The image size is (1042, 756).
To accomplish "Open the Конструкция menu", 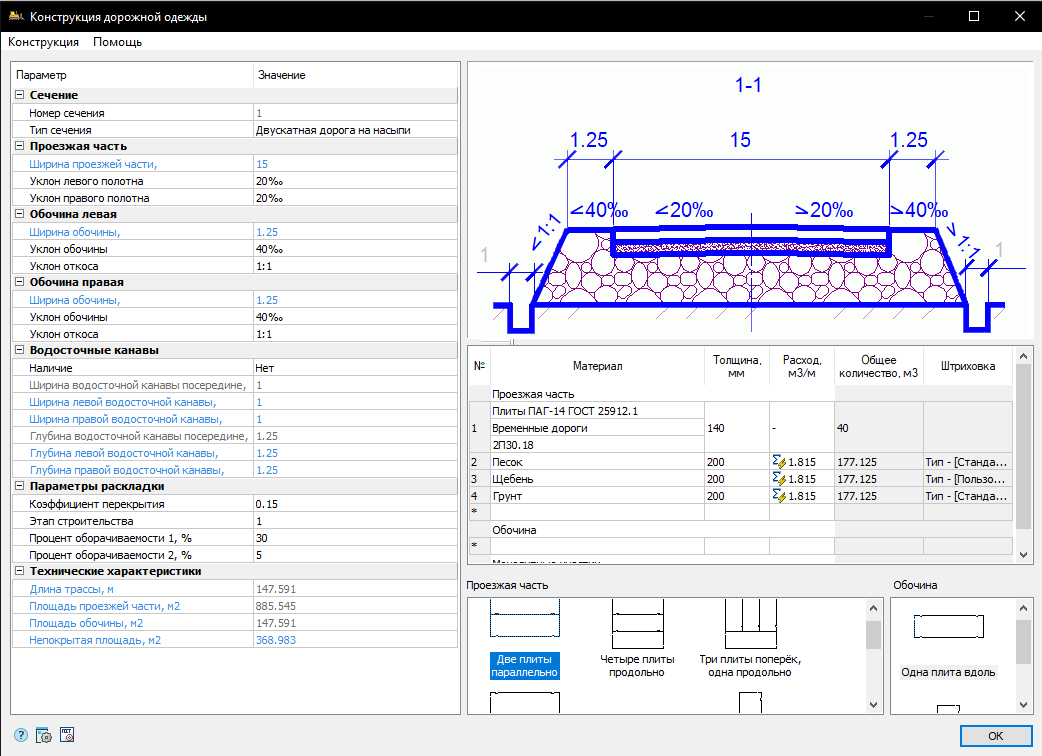I will [43, 42].
